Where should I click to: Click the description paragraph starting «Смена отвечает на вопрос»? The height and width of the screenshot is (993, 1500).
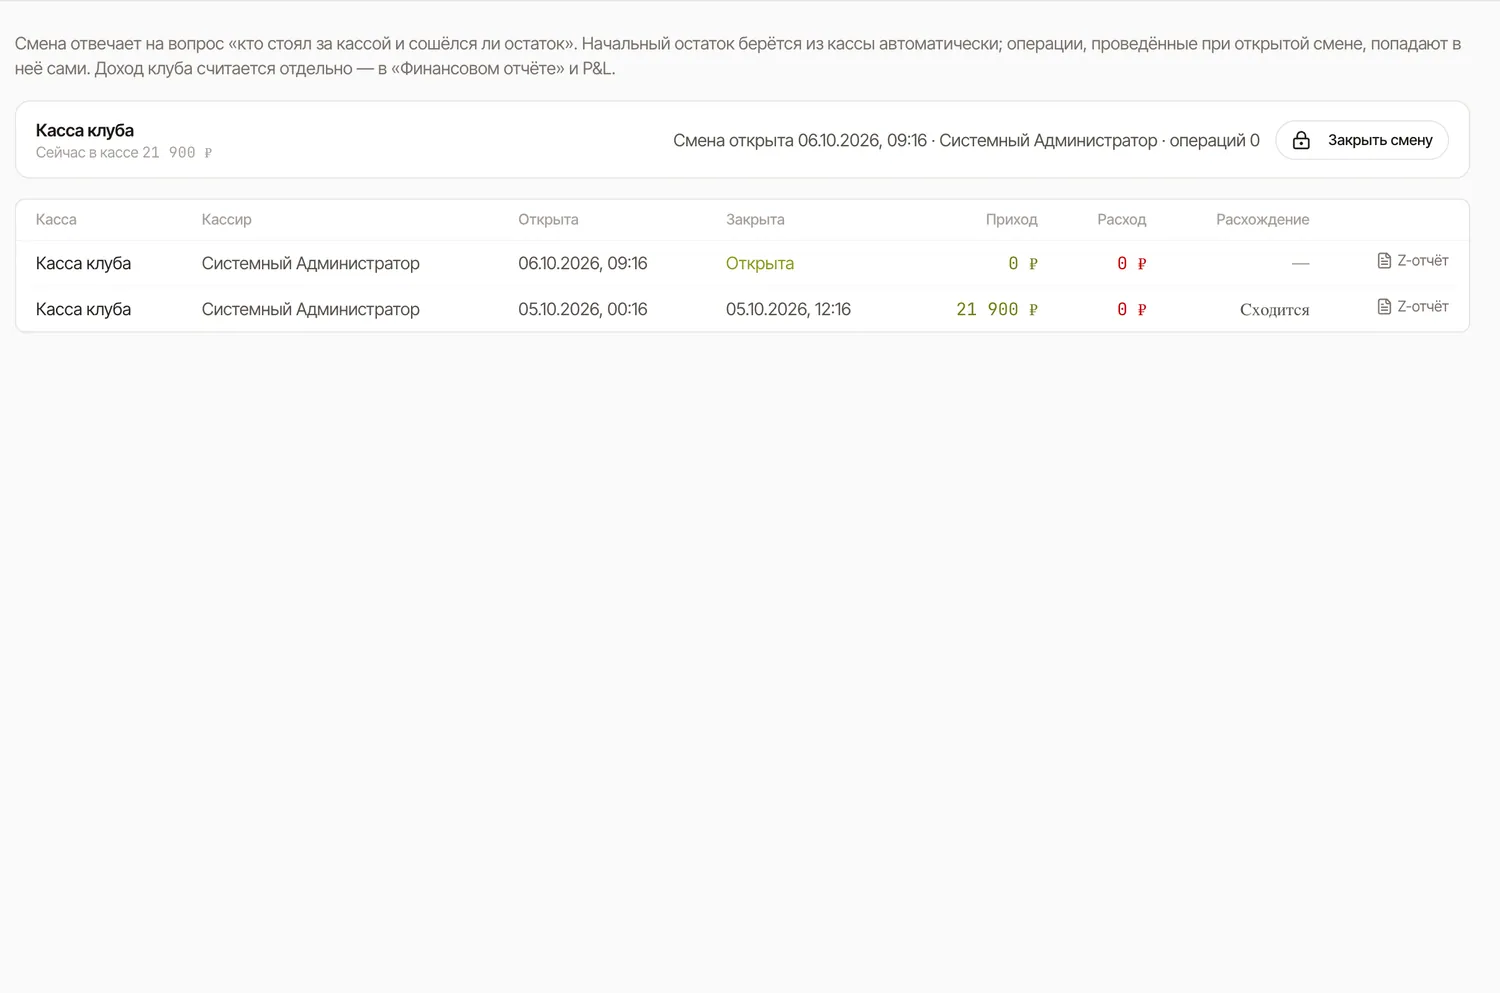pyautogui.click(x=738, y=56)
